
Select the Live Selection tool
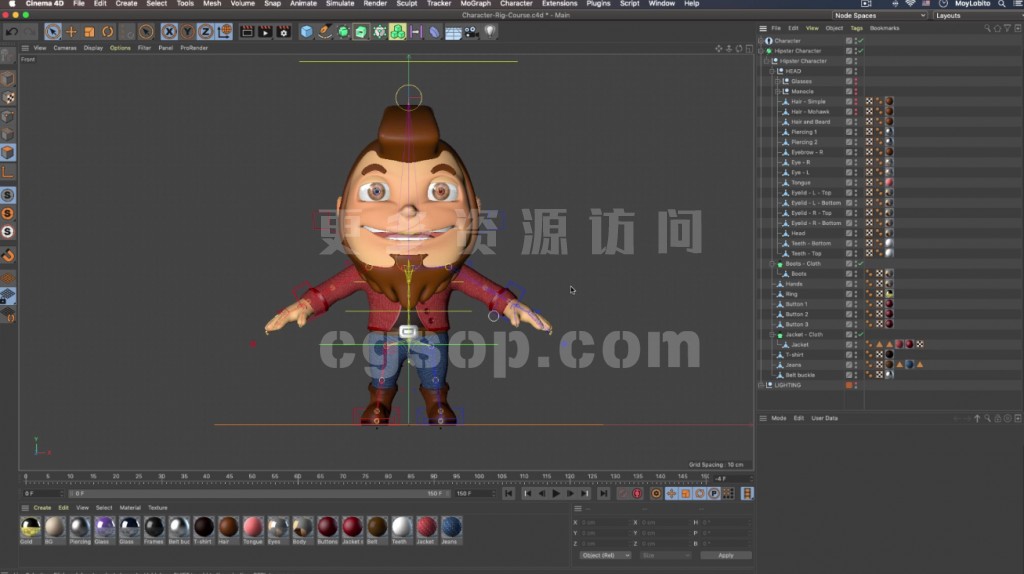pyautogui.click(x=53, y=31)
